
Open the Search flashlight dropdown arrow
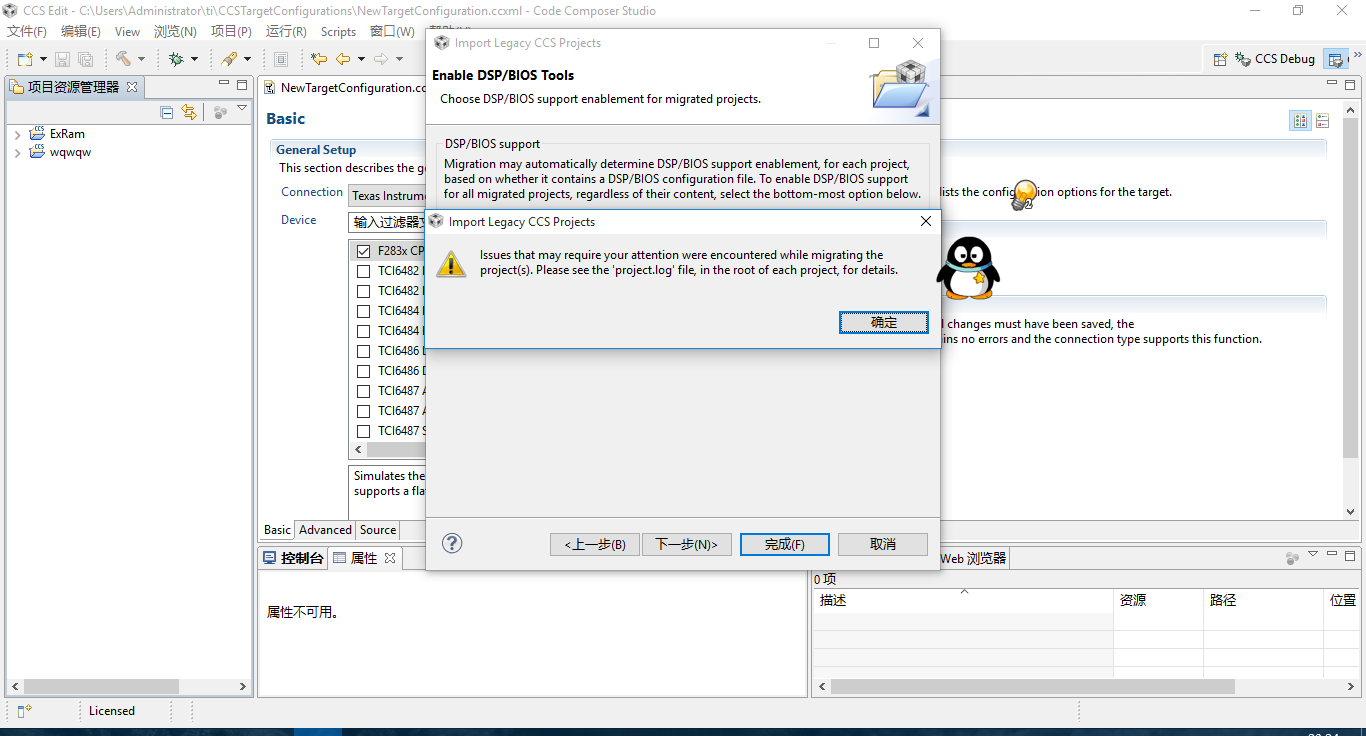pyautogui.click(x=247, y=60)
